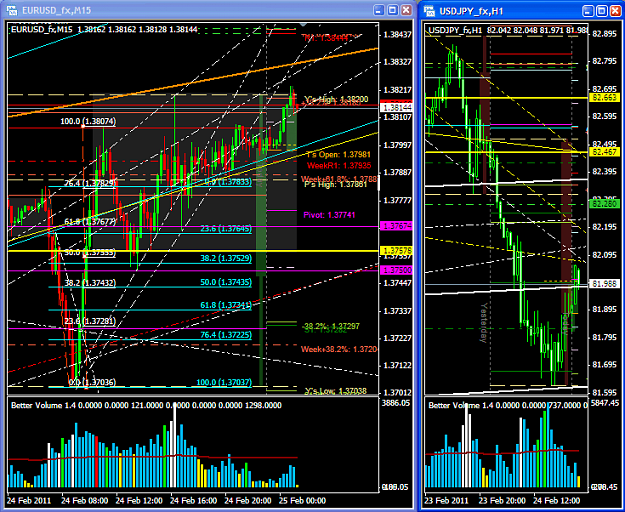This screenshot has height=512, width=625.
Task: Click the USDJPY current price tag 81.988
Action: (x=604, y=284)
